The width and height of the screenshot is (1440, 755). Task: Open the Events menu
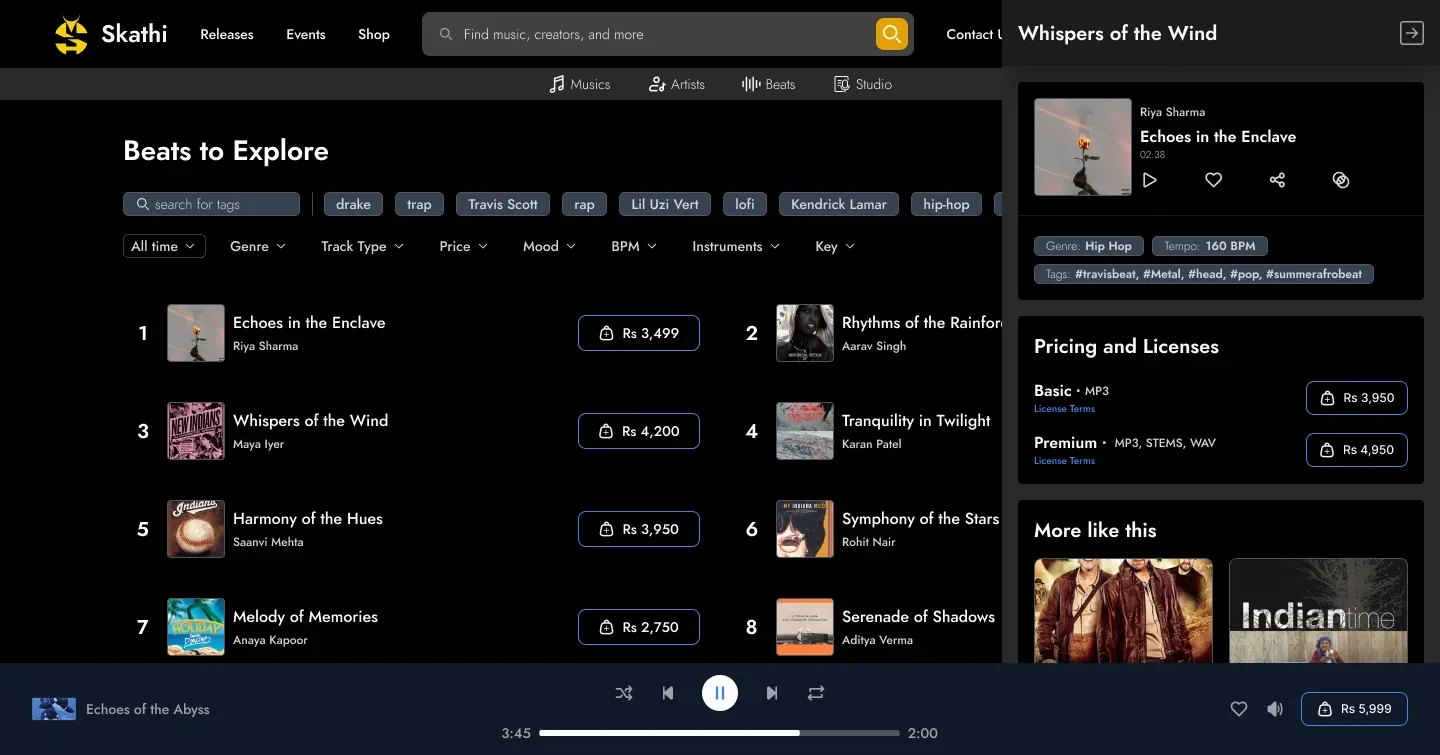point(306,34)
